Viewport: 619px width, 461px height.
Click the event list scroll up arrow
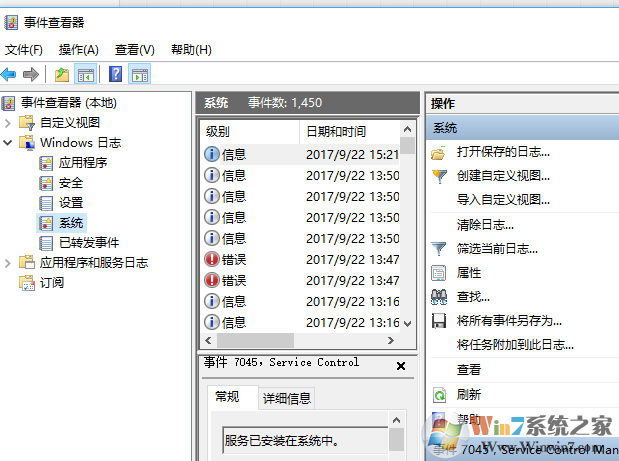pos(408,129)
